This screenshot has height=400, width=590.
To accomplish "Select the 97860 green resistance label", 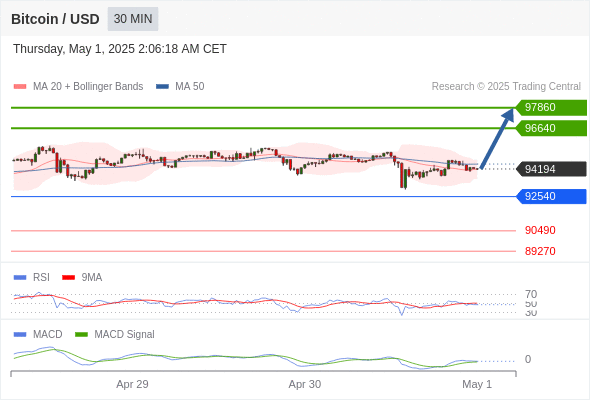I will click(x=551, y=108).
